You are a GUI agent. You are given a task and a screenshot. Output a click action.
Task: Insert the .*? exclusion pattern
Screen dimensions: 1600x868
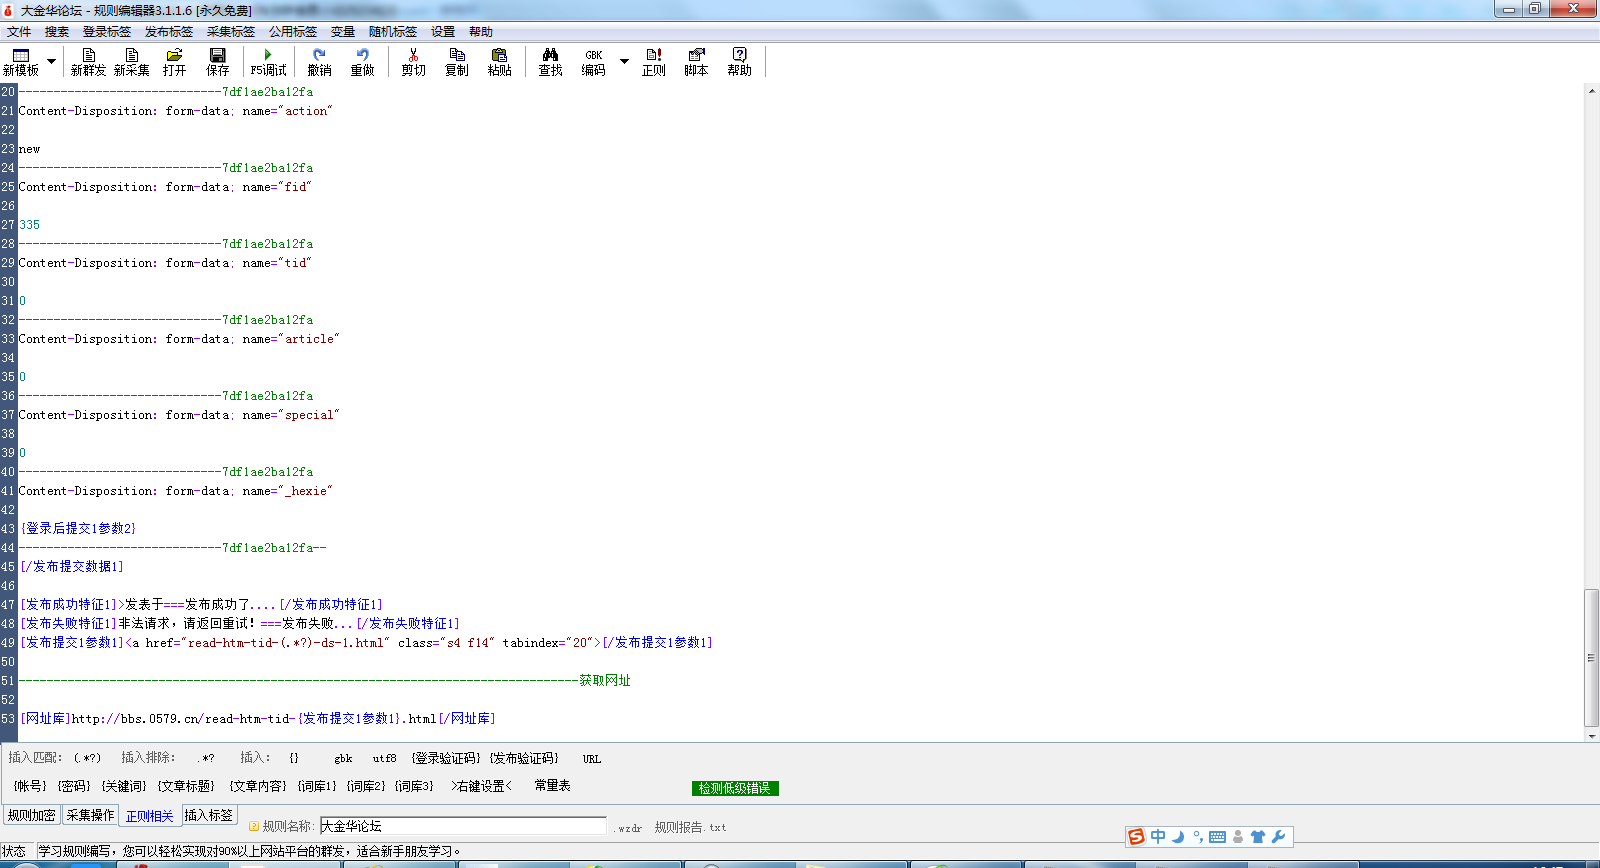pos(205,758)
